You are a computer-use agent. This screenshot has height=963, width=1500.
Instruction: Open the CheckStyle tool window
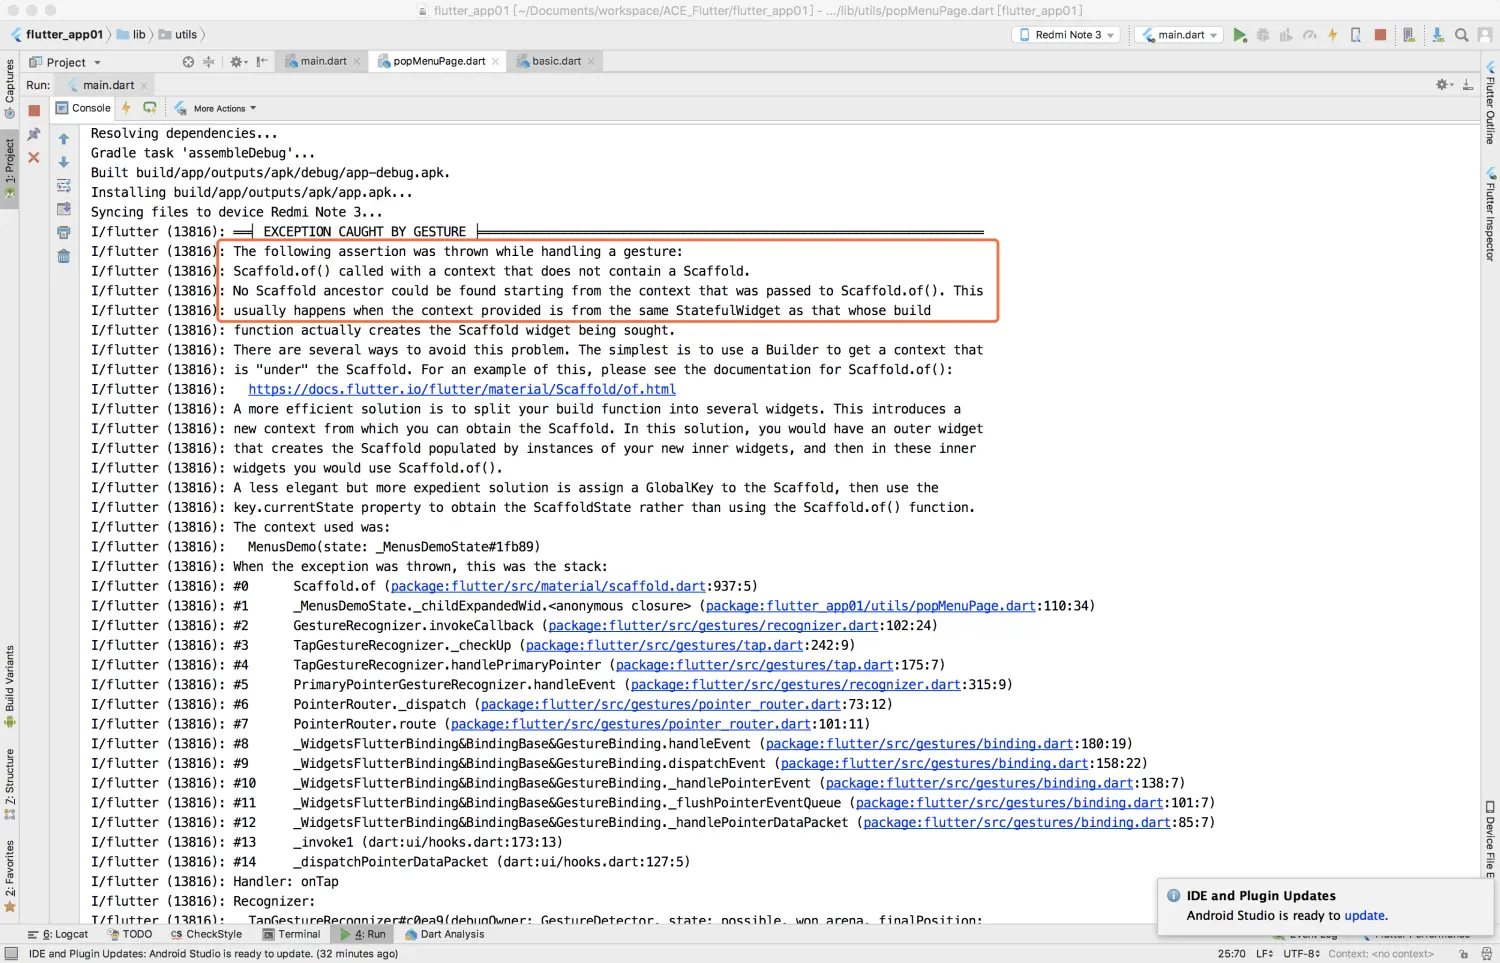[x=206, y=934]
